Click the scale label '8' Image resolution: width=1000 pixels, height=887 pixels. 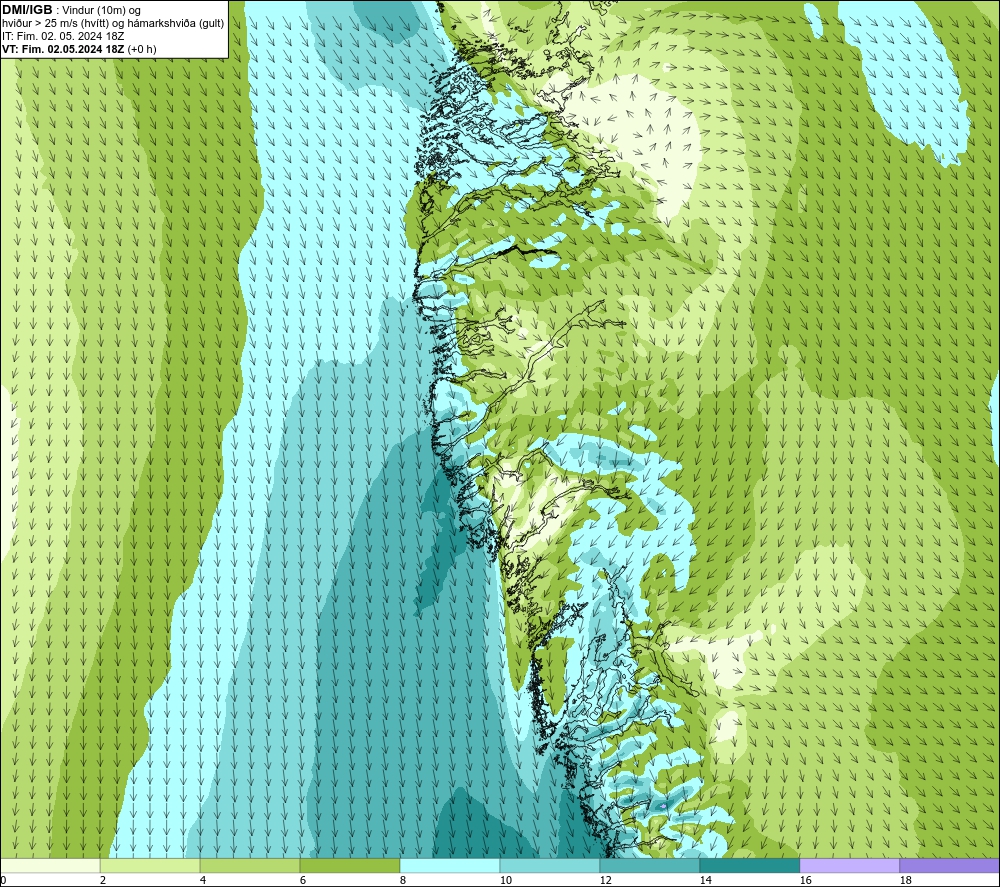[403, 881]
